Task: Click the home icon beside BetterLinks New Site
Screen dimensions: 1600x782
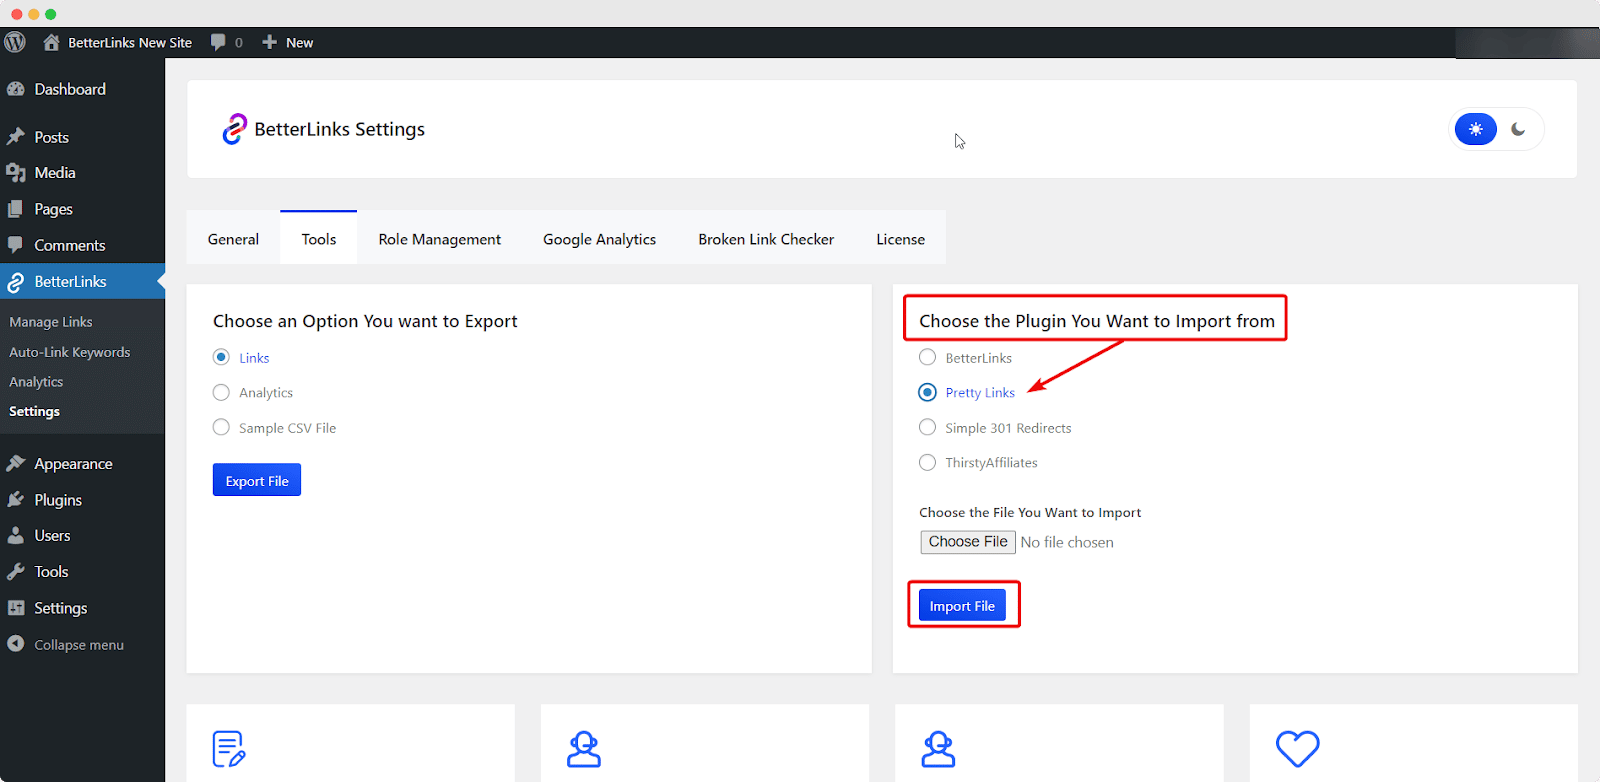Action: coord(51,42)
